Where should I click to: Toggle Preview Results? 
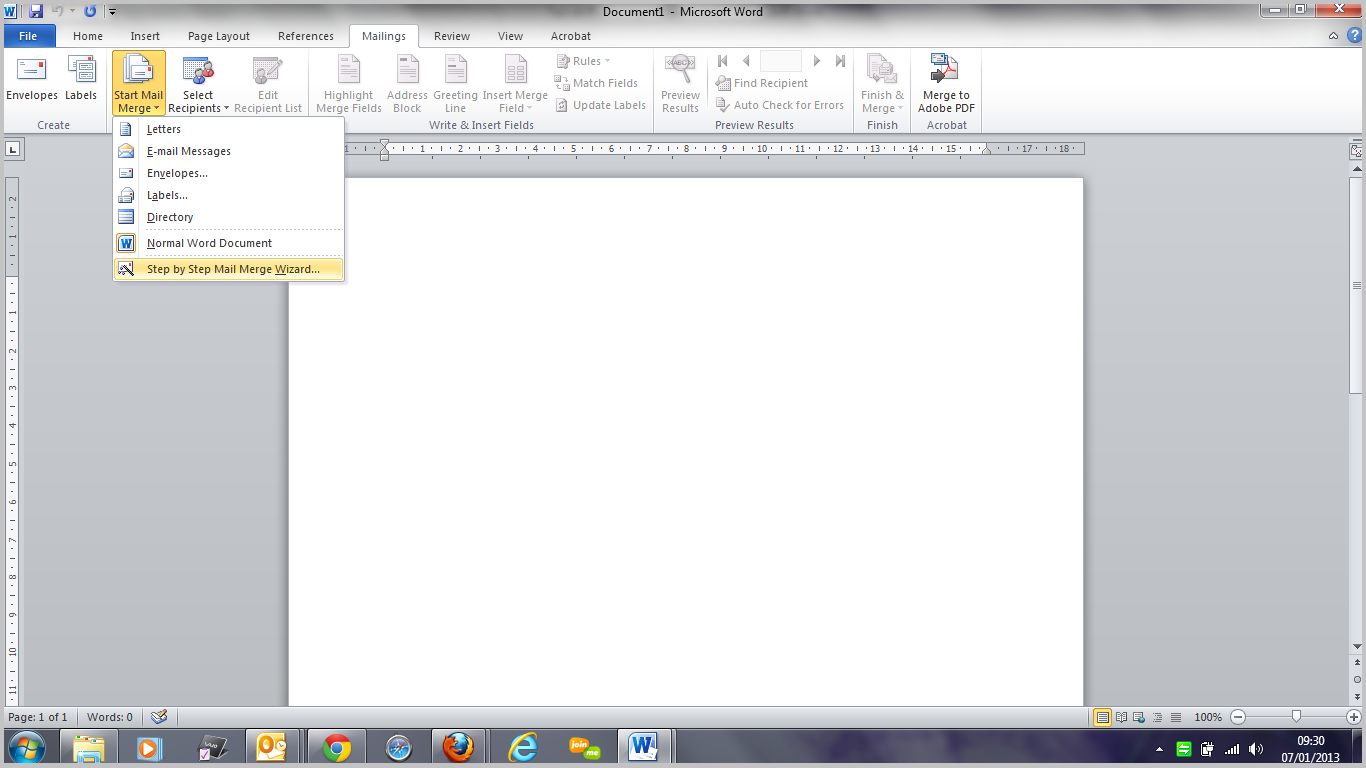(680, 83)
